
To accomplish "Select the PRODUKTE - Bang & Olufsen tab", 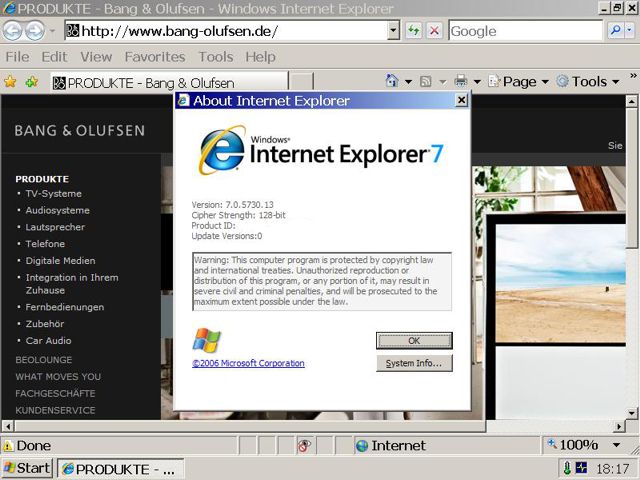I will (x=169, y=83).
